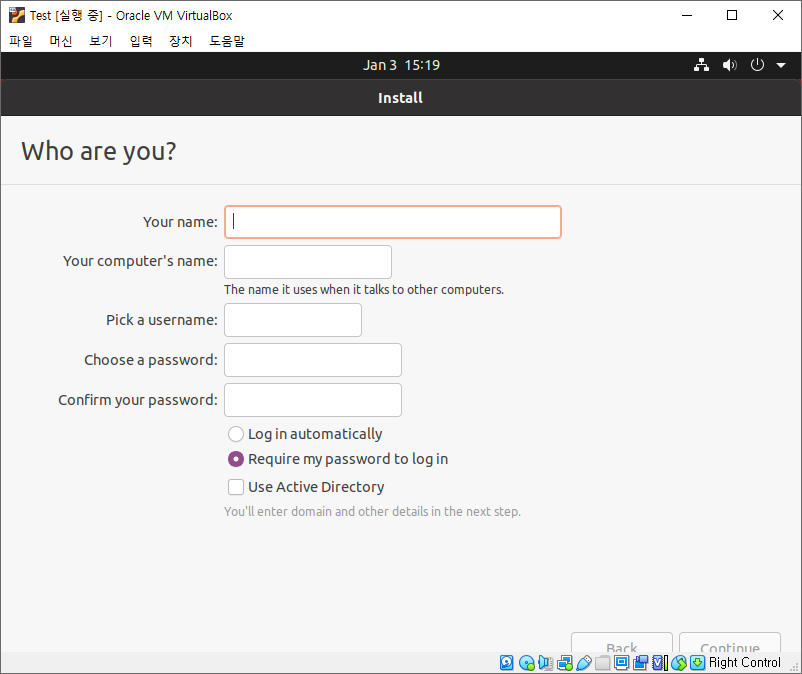Click the Install window title
802x674 pixels.
coord(400,98)
